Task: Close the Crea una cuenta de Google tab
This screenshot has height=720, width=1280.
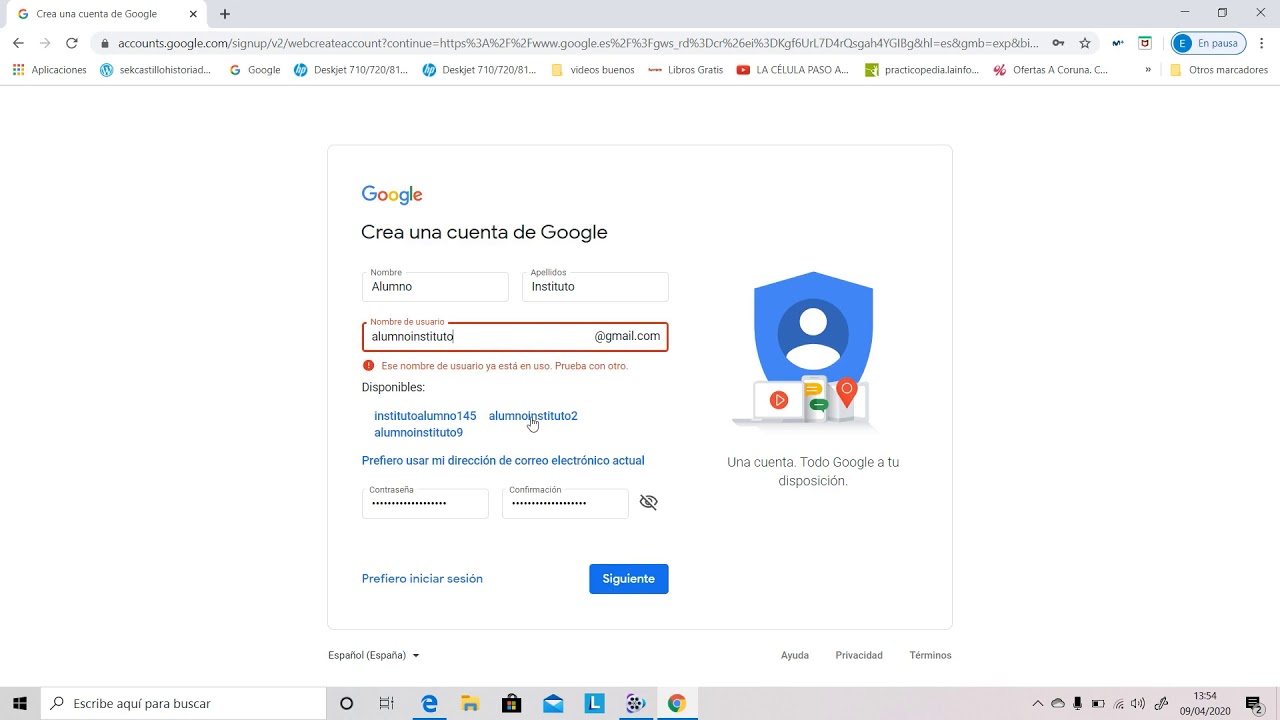Action: tap(193, 14)
